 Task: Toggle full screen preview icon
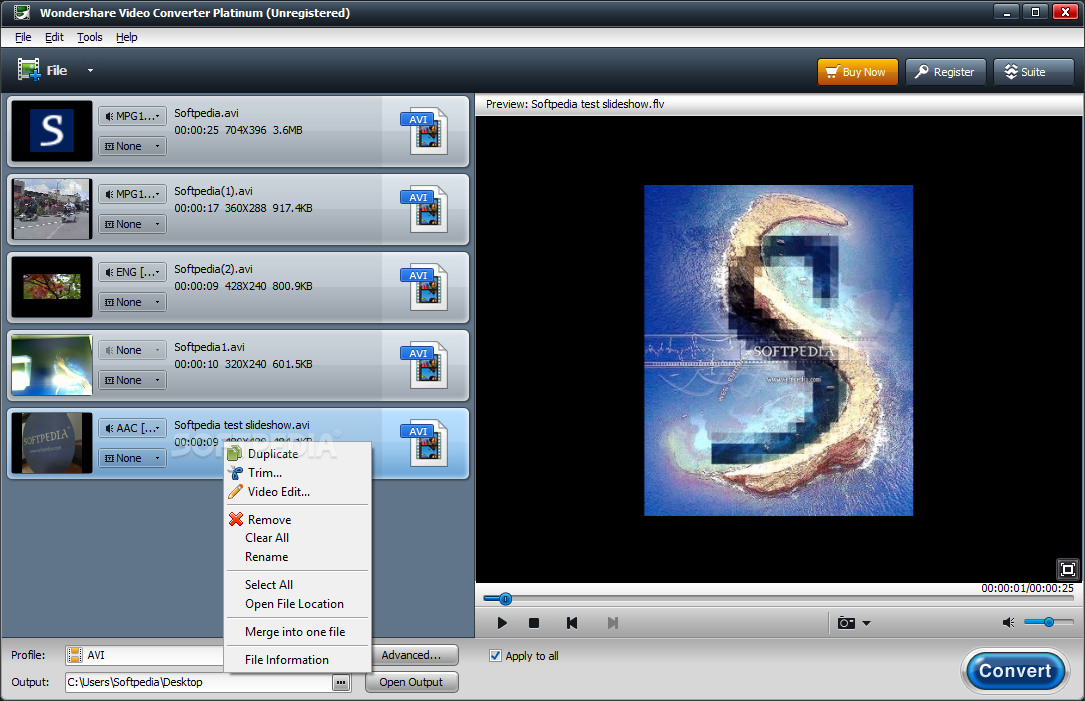coord(1068,570)
